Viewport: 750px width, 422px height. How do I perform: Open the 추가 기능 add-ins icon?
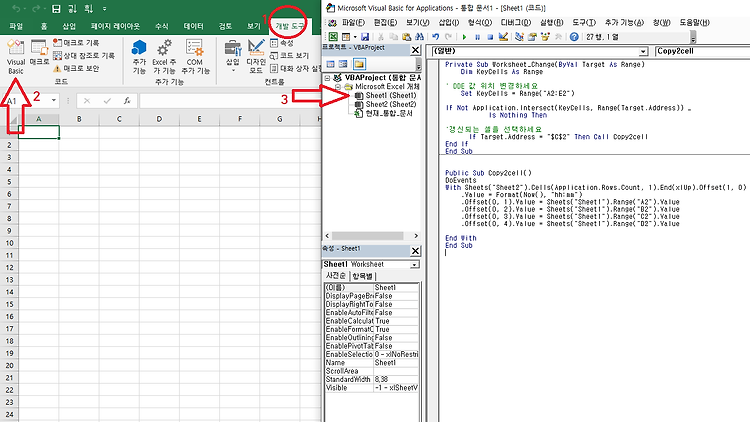pyautogui.click(x=139, y=57)
